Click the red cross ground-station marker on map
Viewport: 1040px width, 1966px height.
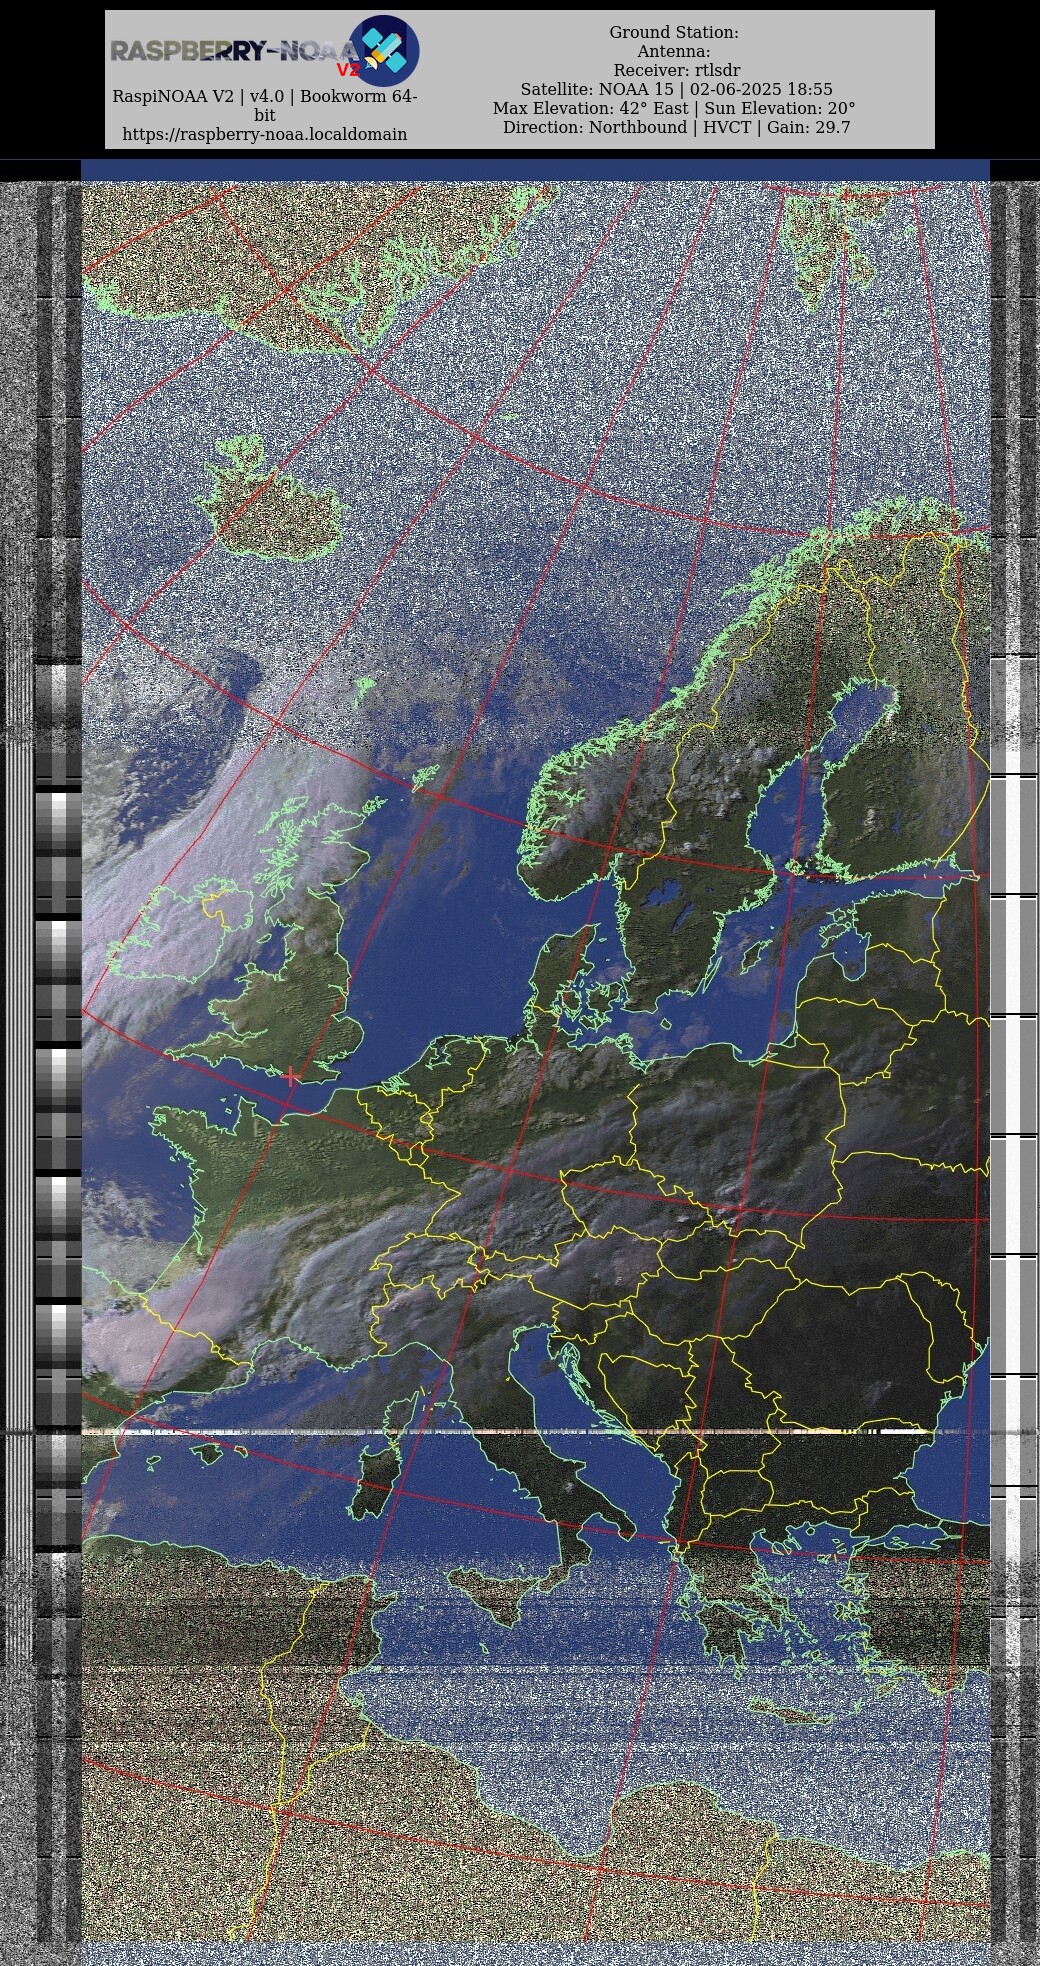(x=291, y=1076)
